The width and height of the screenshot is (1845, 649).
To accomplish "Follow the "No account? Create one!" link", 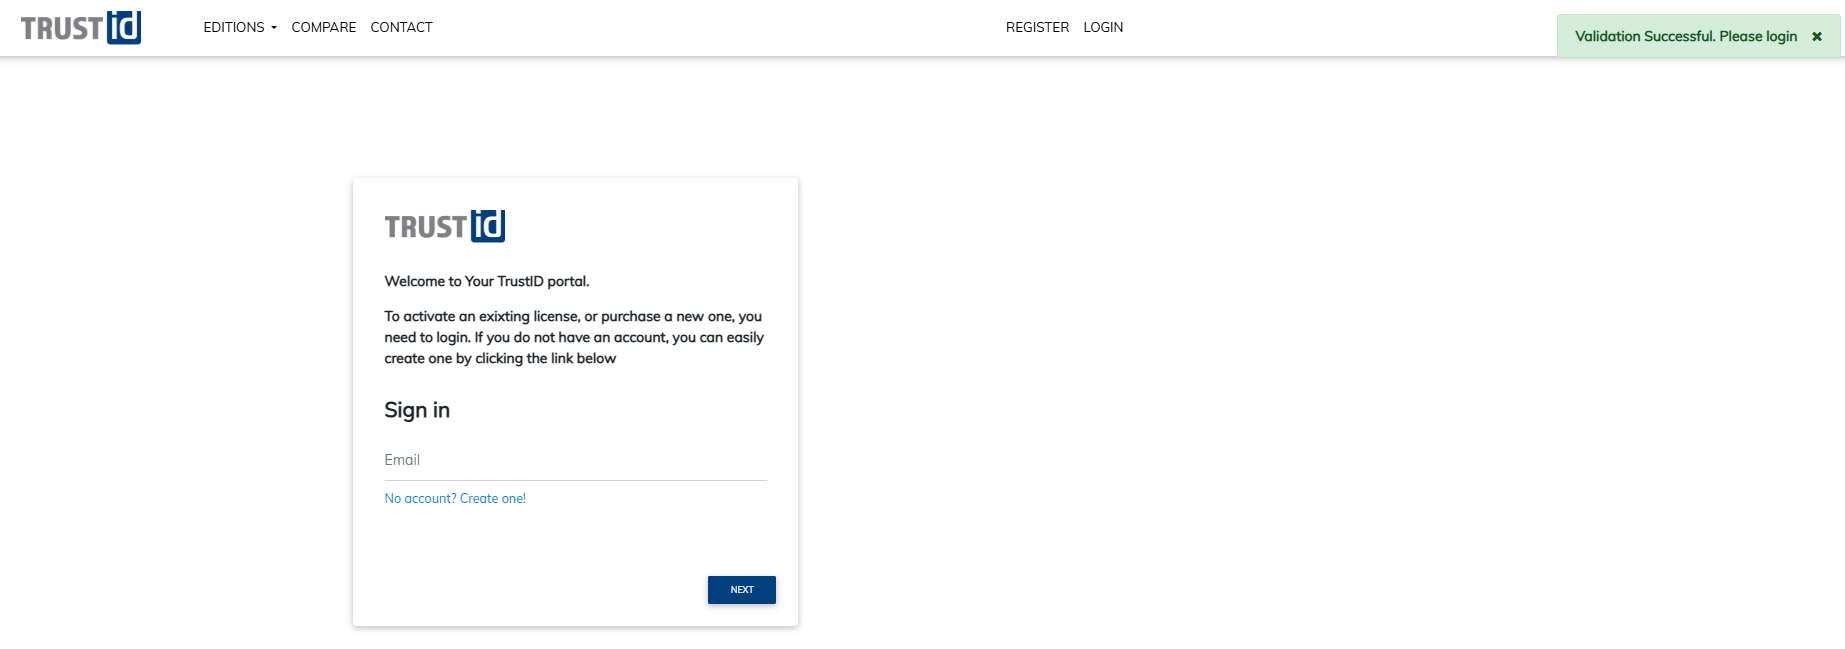I will [x=455, y=498].
